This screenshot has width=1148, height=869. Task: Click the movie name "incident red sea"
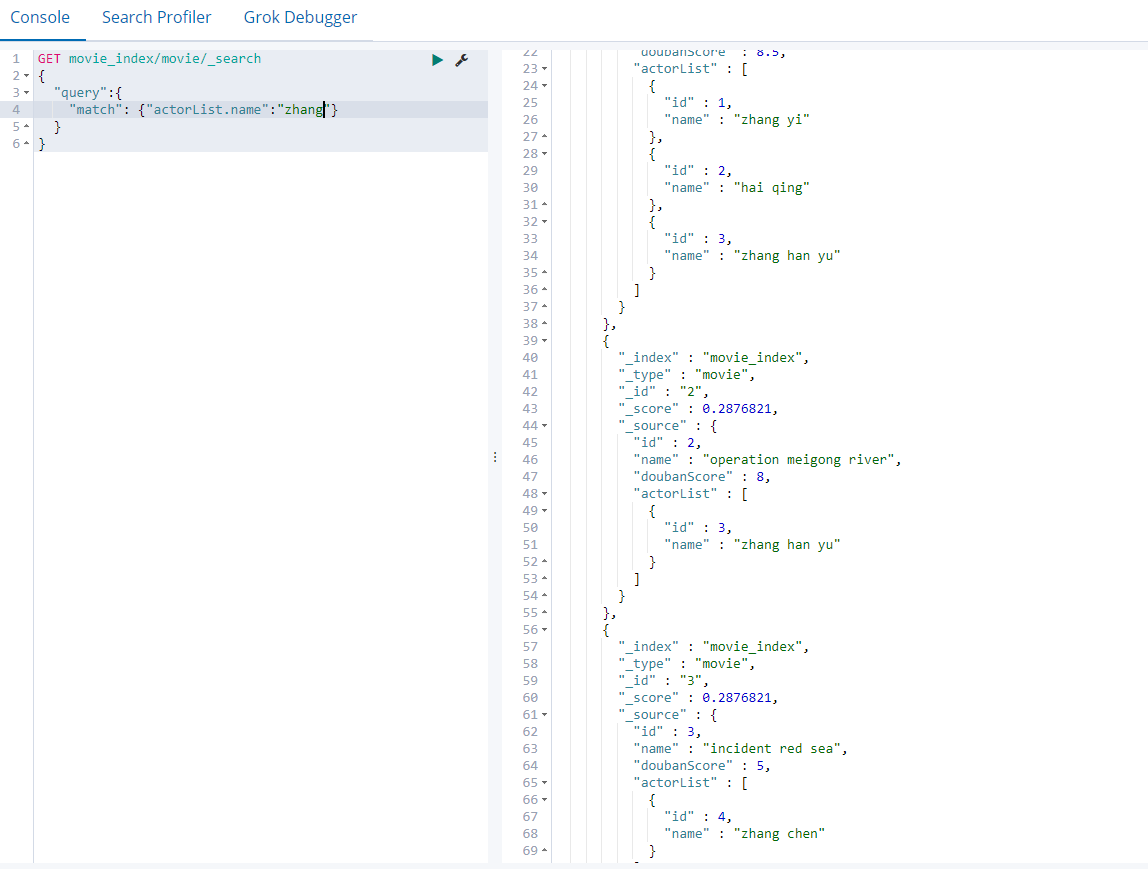(772, 749)
